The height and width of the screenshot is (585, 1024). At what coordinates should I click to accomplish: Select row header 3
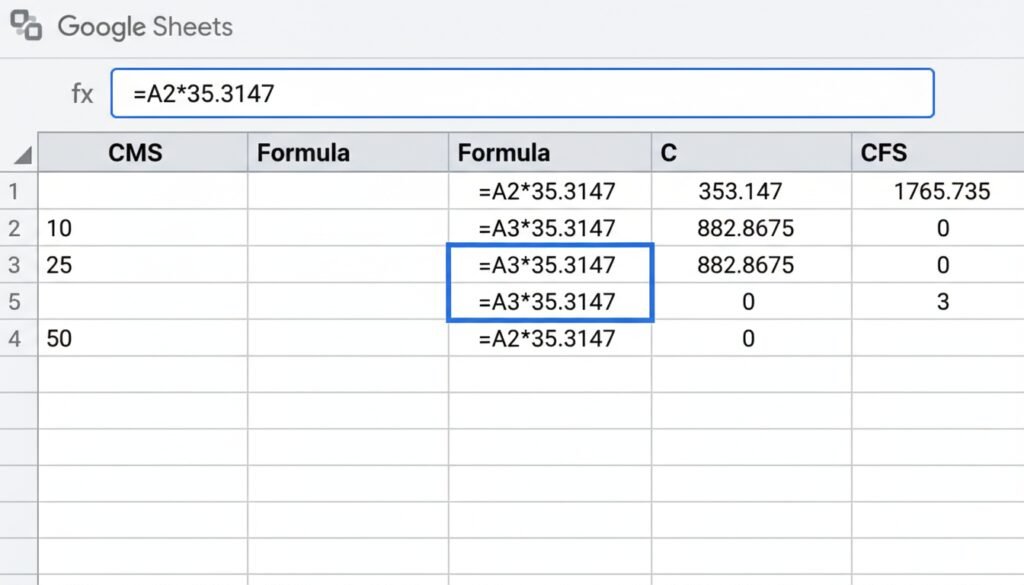pos(19,264)
